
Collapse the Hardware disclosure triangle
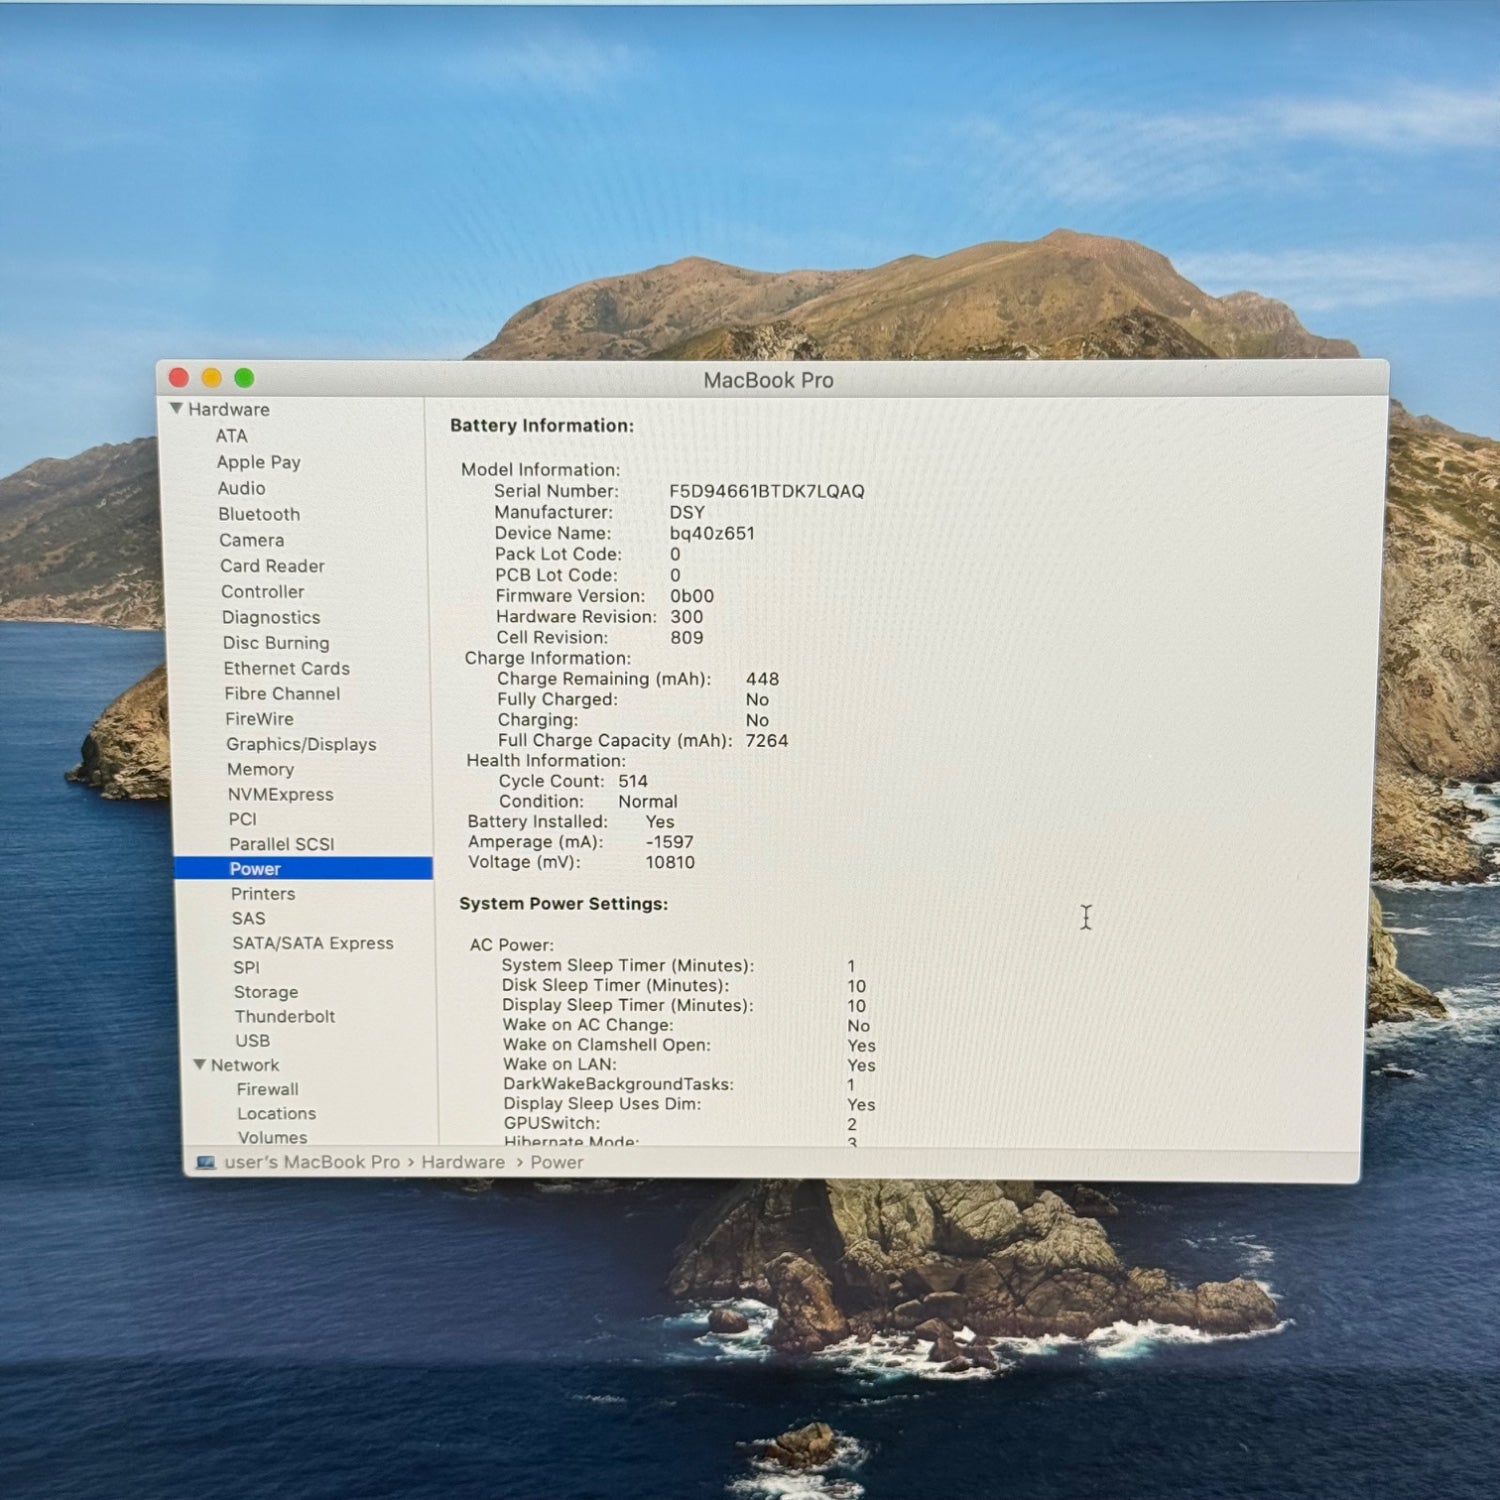(x=176, y=409)
